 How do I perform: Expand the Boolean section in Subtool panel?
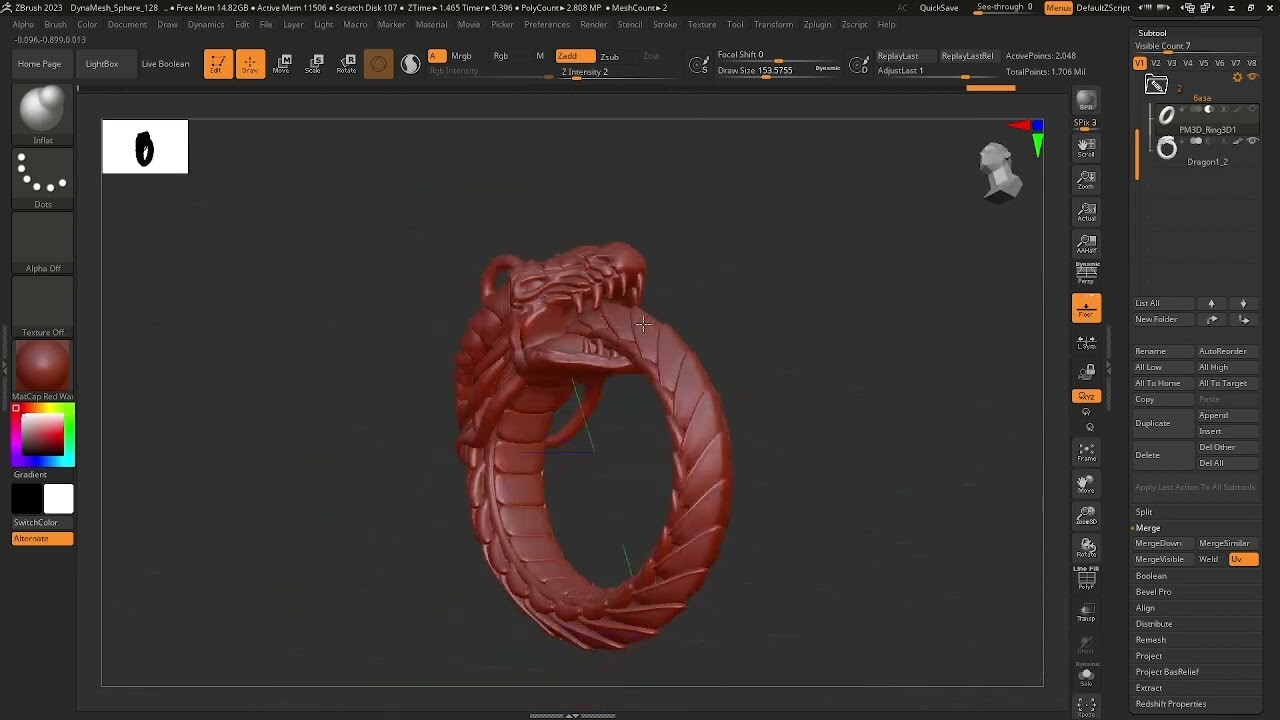coord(1152,575)
